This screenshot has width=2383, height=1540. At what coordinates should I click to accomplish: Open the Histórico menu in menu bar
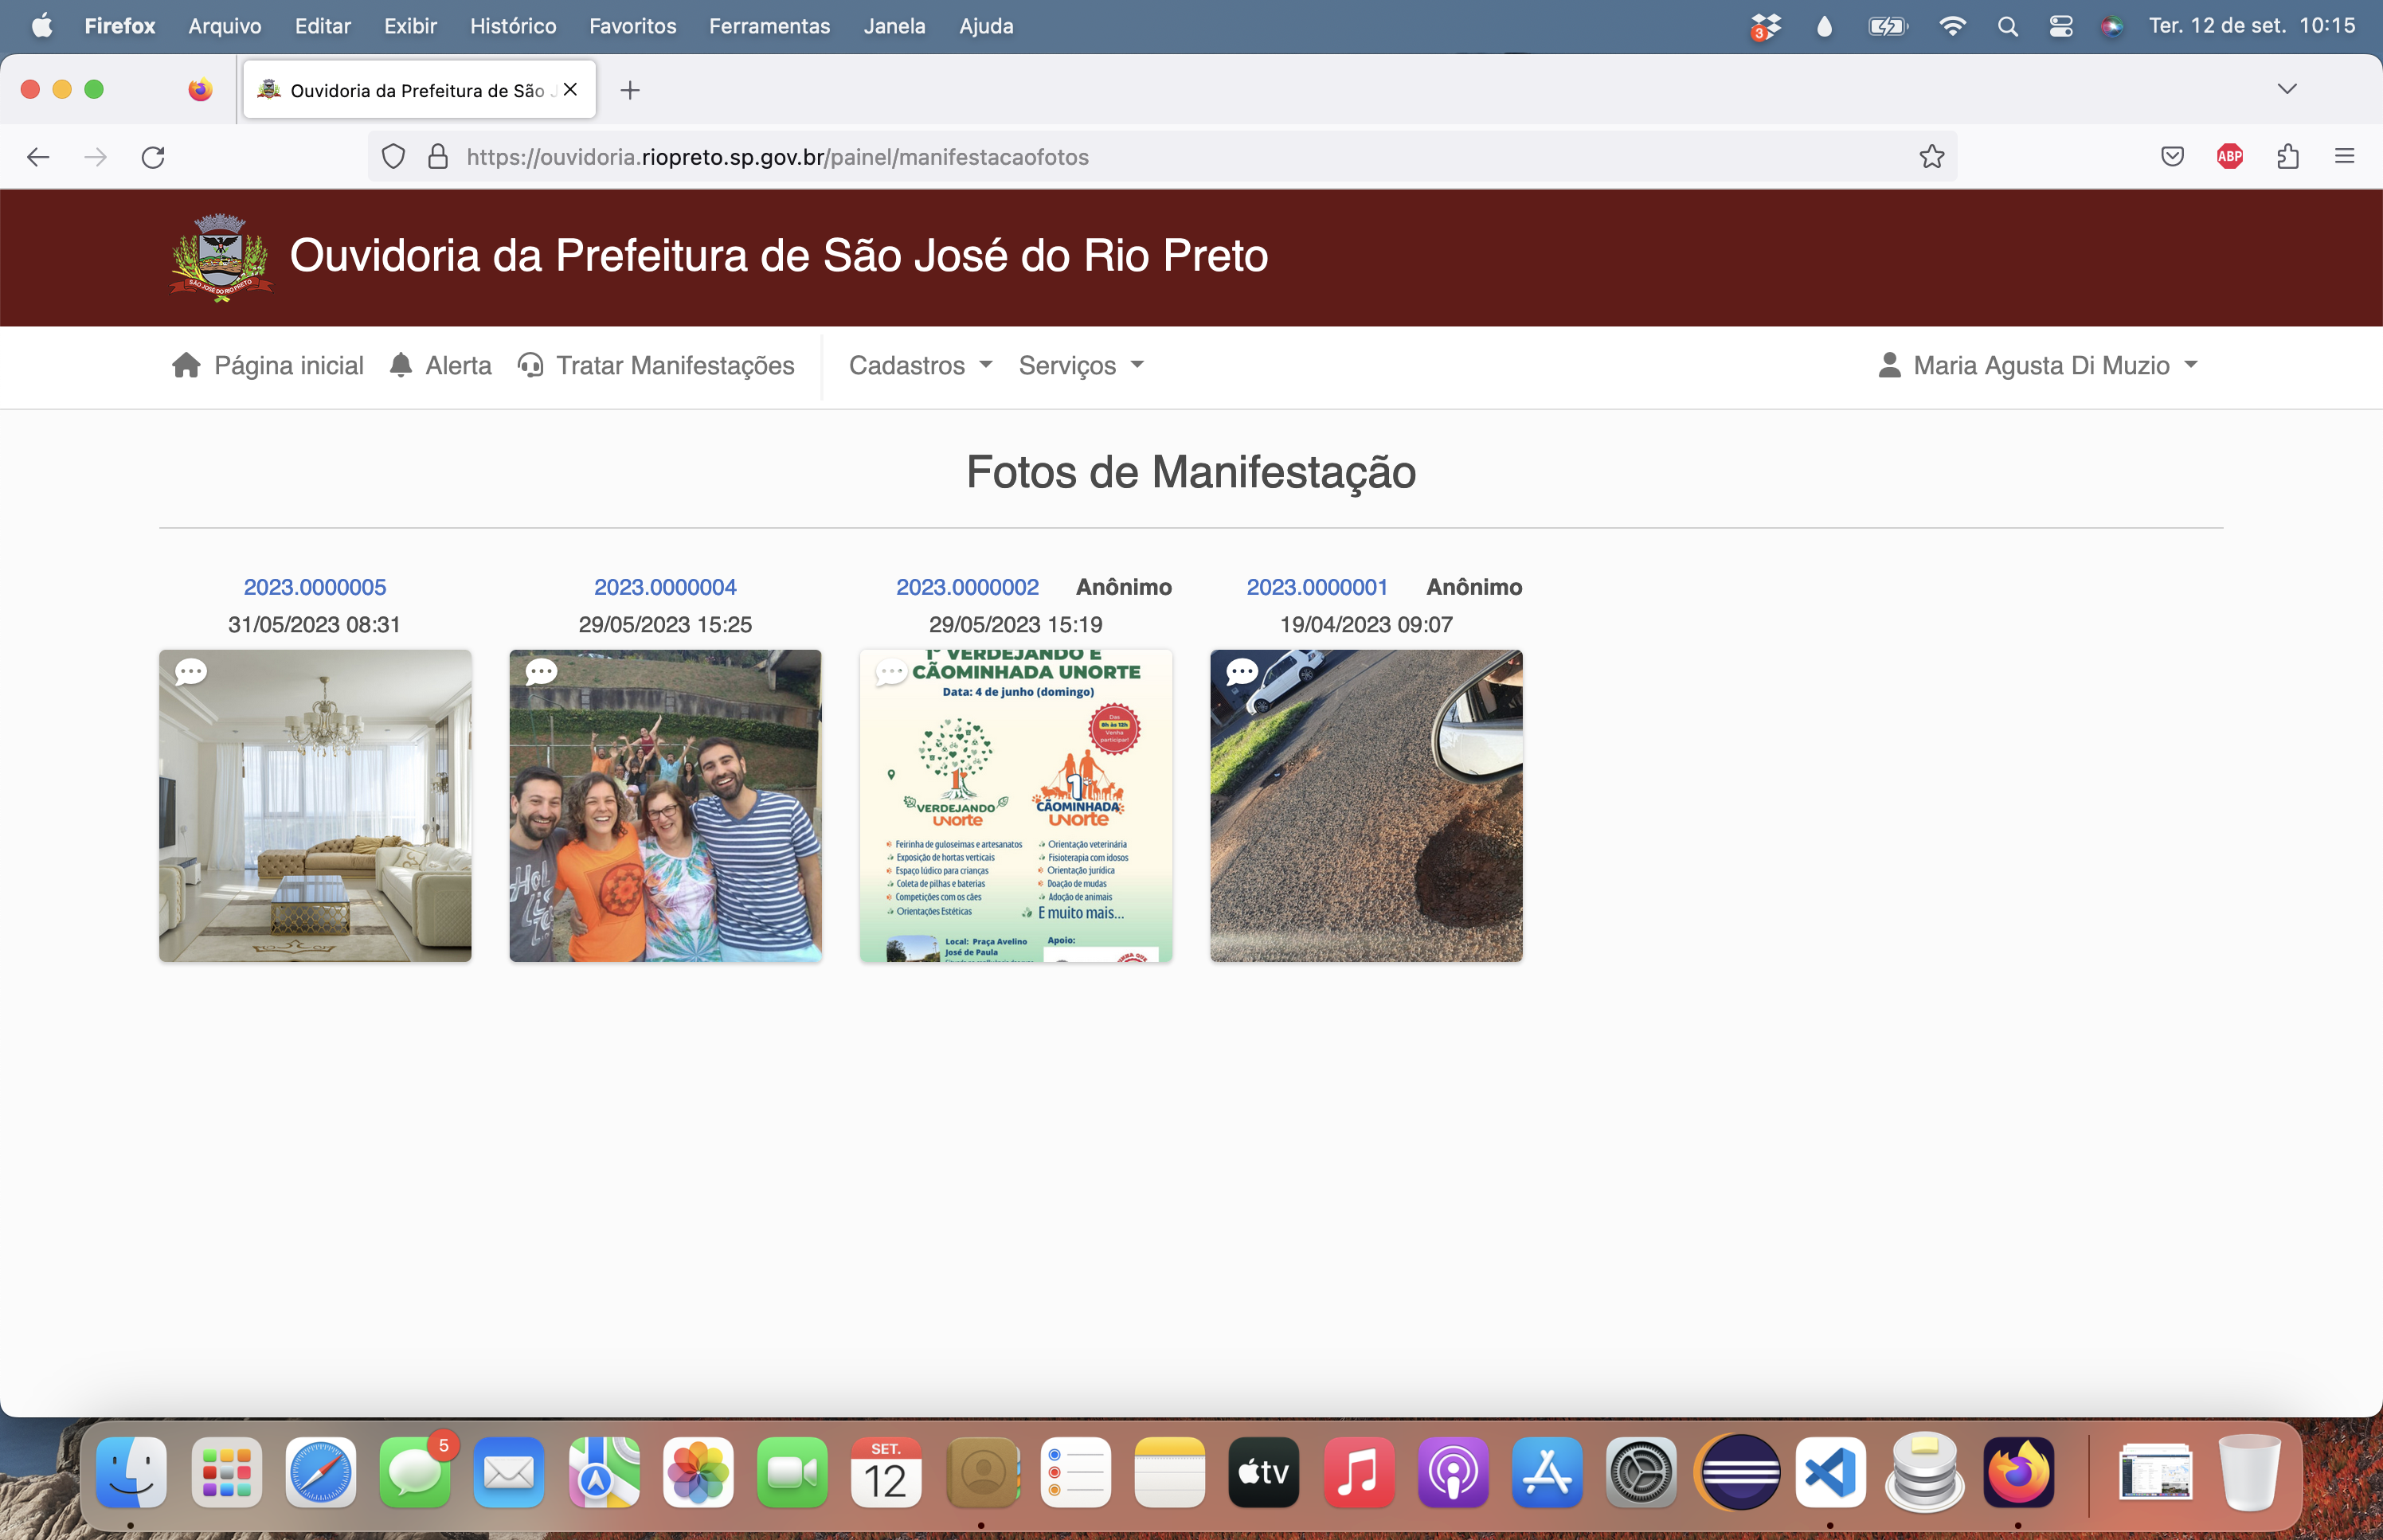pos(513,26)
